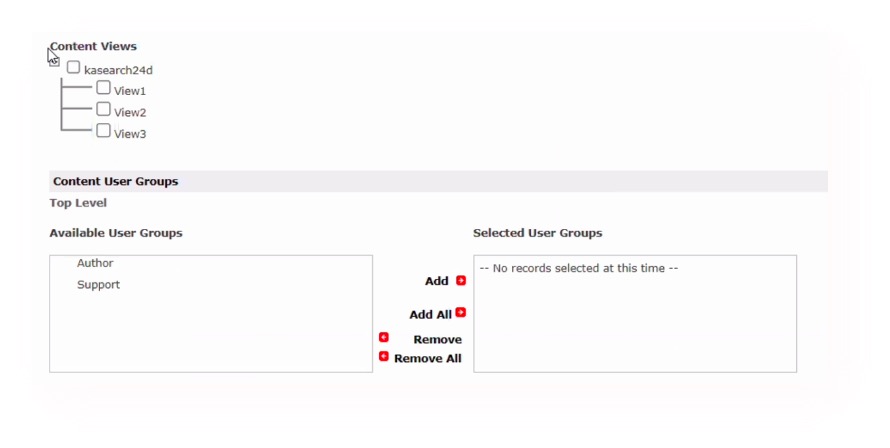Click the Remove All text label

pyautogui.click(x=427, y=358)
